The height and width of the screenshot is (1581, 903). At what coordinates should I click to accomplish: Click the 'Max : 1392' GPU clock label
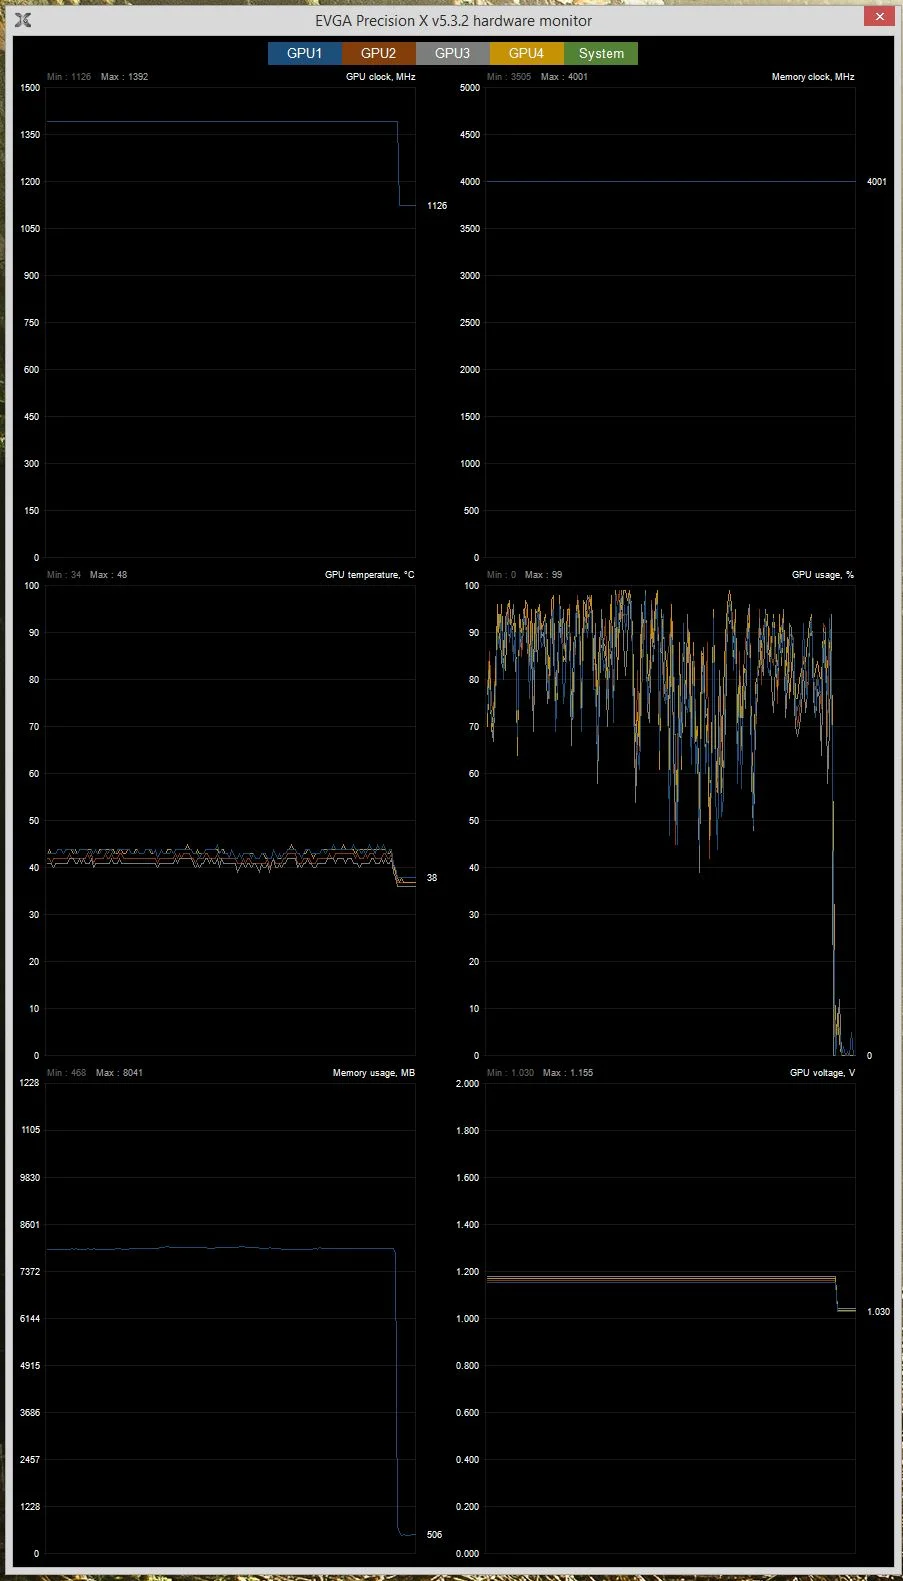pos(125,77)
